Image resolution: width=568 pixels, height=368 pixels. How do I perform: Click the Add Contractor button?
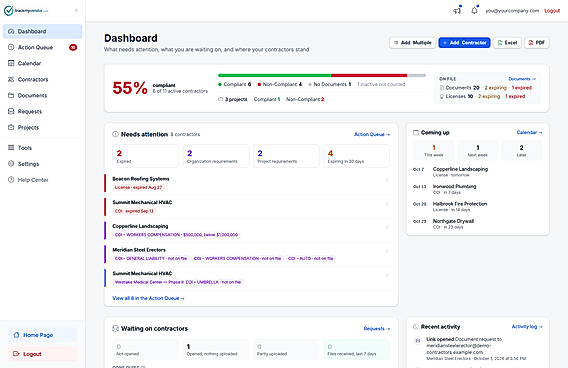pyautogui.click(x=464, y=43)
